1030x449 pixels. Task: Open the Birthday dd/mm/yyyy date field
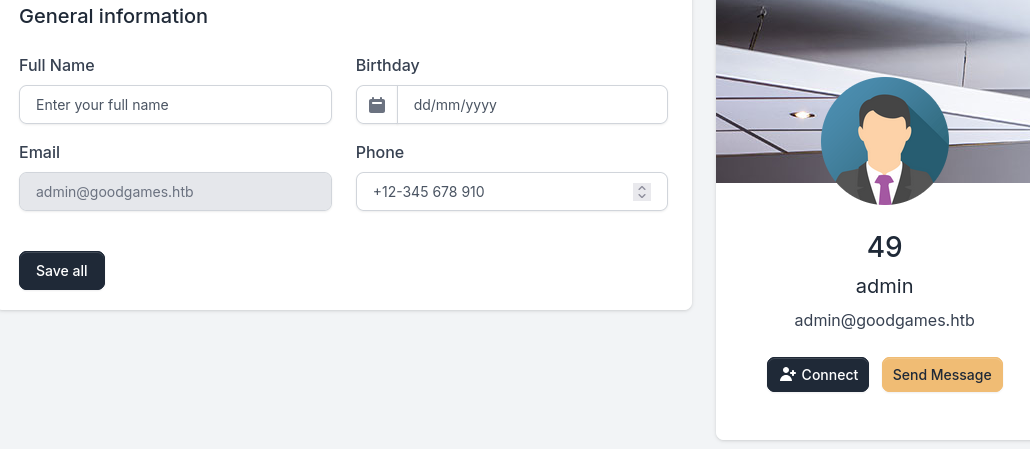coord(532,105)
